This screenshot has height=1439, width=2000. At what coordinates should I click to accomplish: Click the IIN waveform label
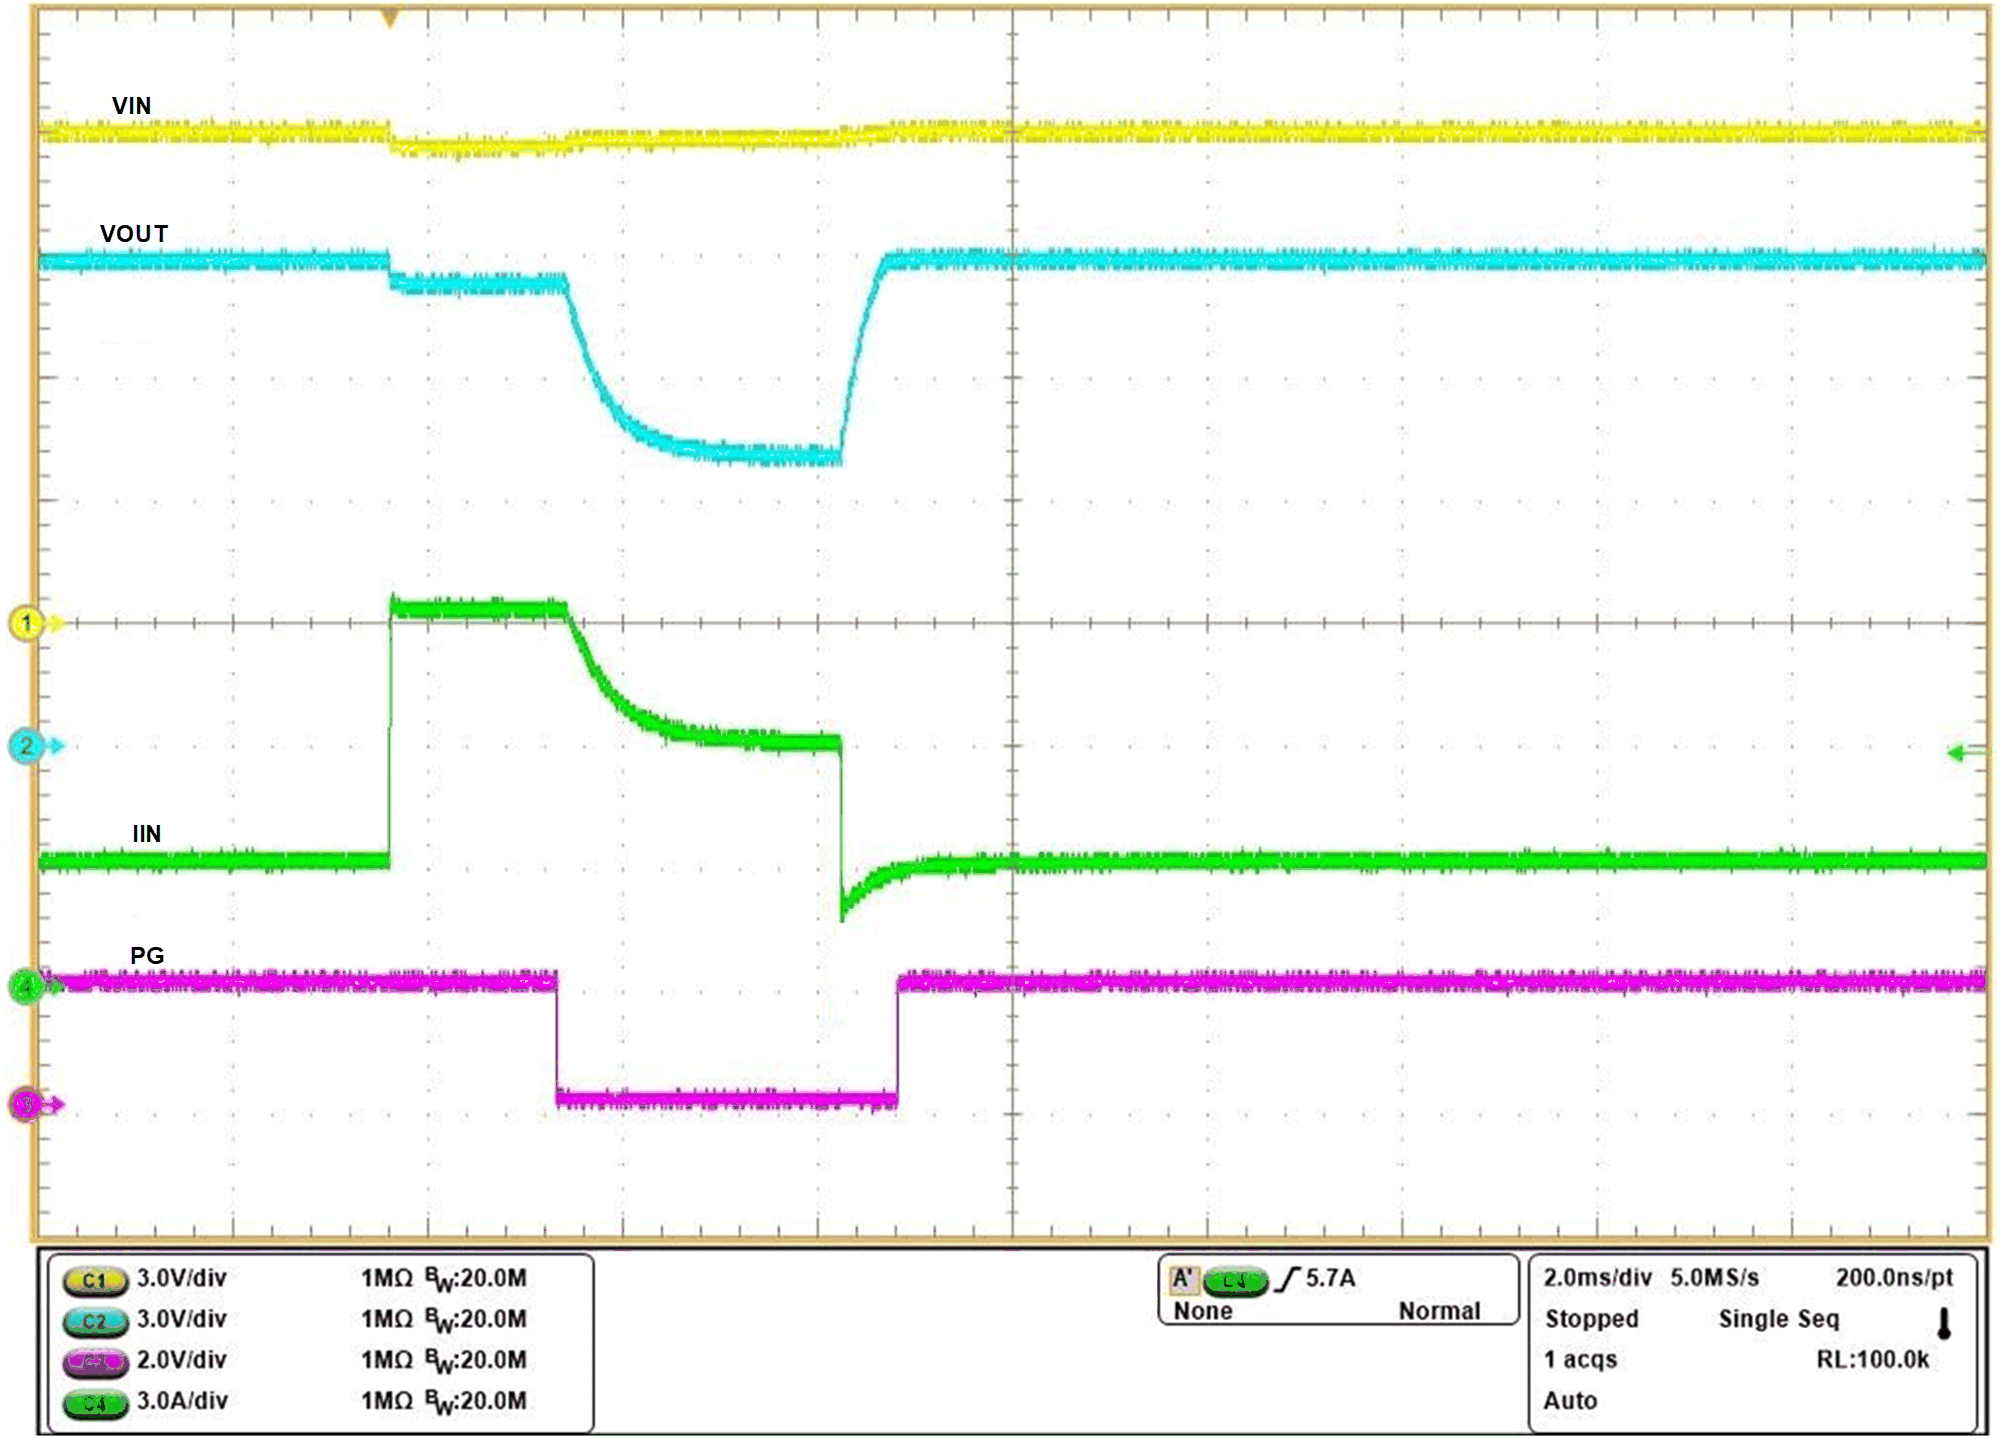click(x=147, y=834)
